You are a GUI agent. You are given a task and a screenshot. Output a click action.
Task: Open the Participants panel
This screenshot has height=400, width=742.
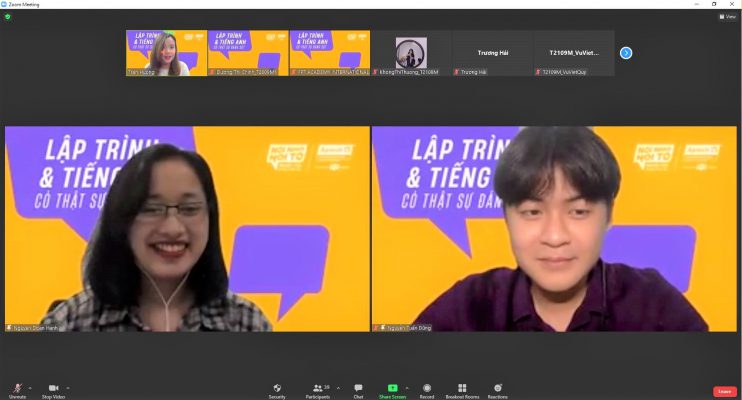pyautogui.click(x=319, y=388)
